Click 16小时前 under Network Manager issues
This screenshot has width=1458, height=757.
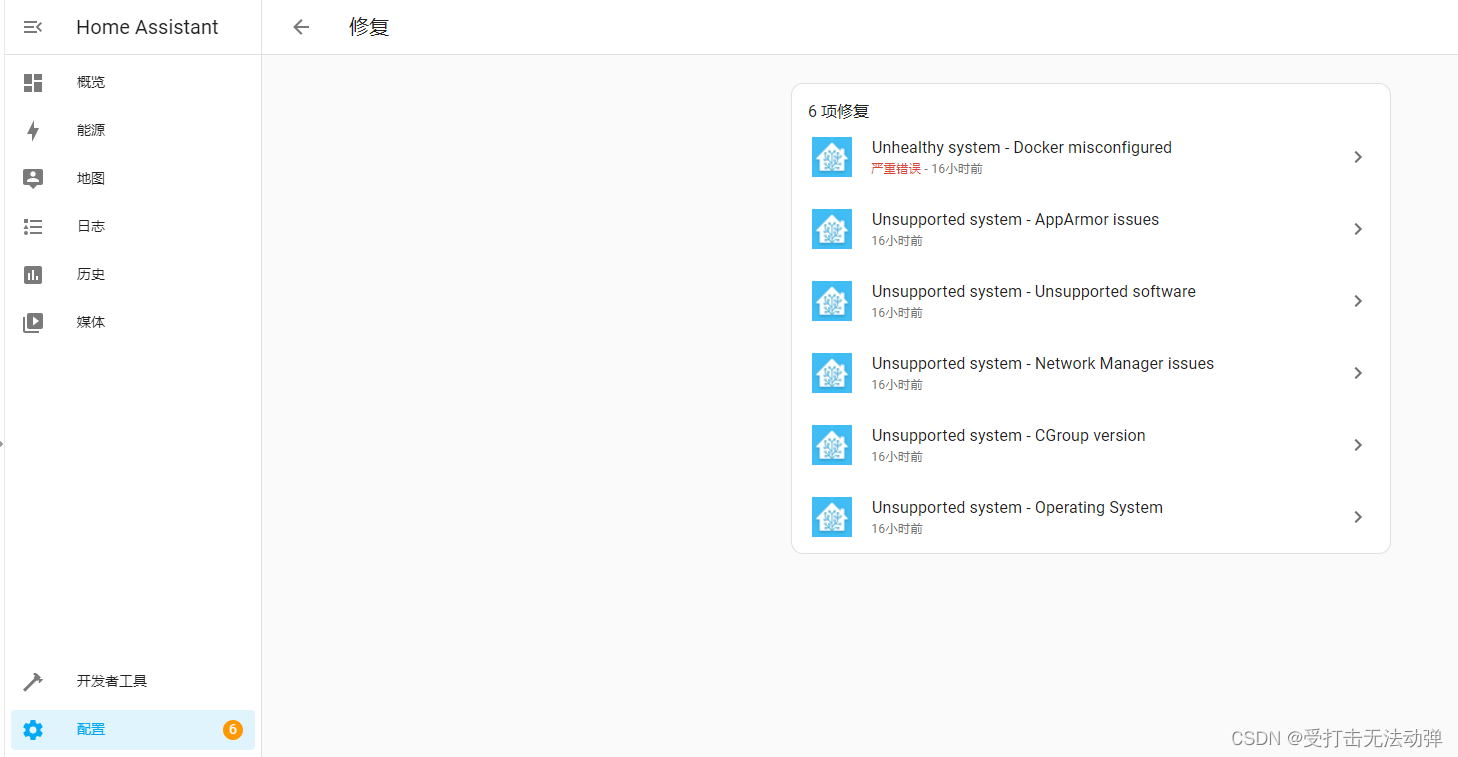pyautogui.click(x=897, y=385)
